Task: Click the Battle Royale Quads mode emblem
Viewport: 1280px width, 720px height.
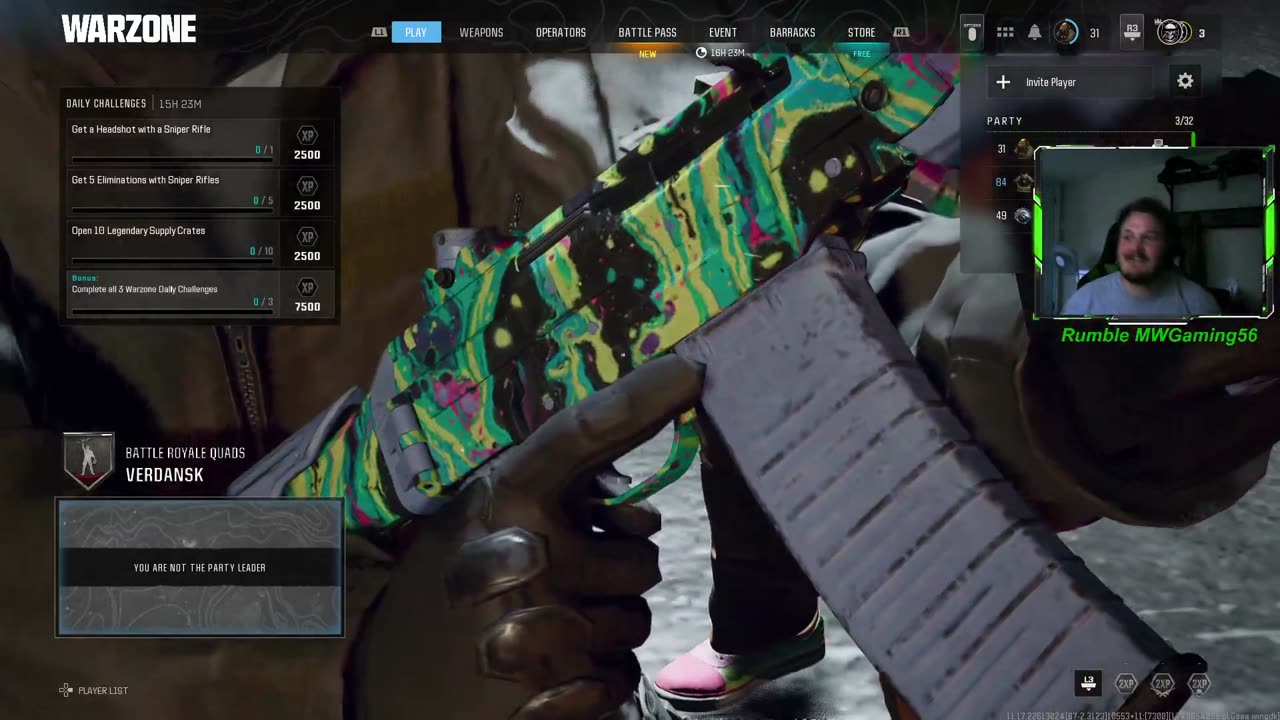Action: tap(88, 461)
